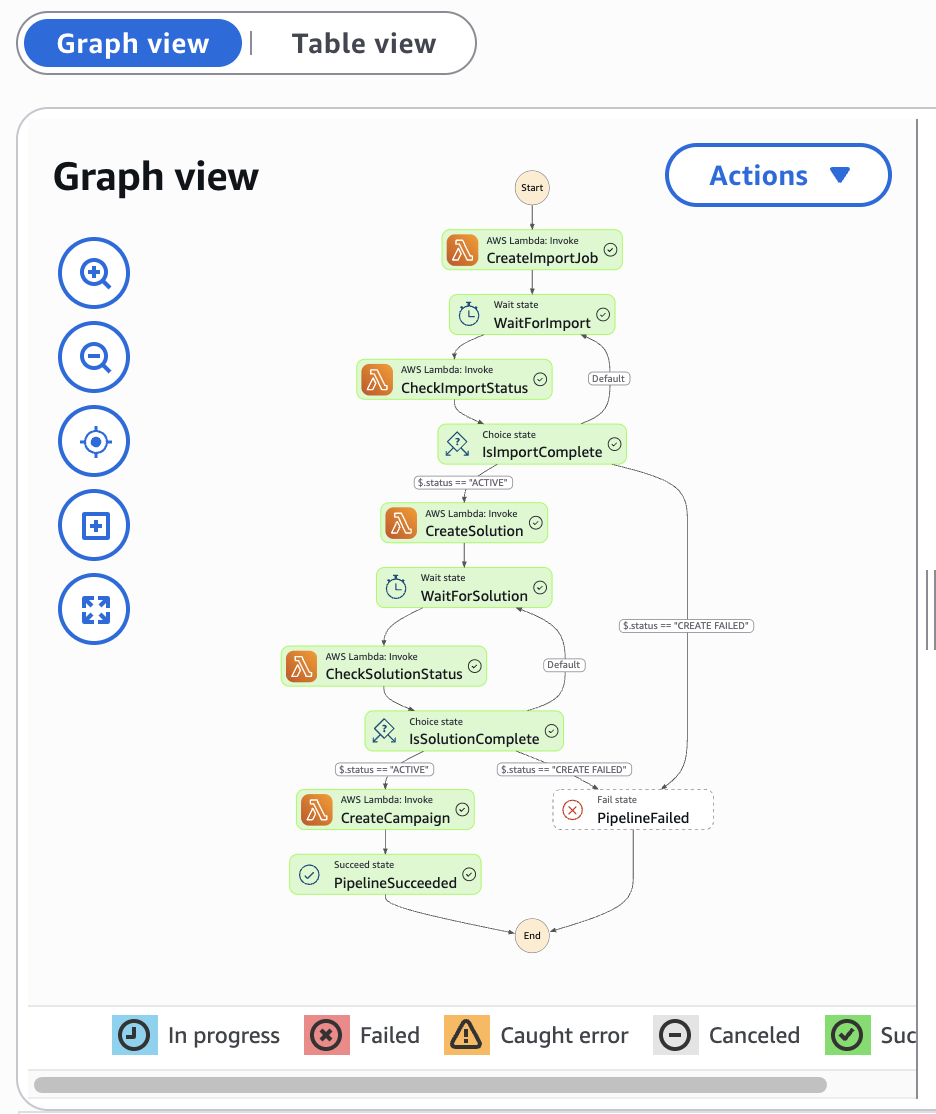Click the zoom out magnifier icon
The height and width of the screenshot is (1114, 936).
click(x=94, y=357)
